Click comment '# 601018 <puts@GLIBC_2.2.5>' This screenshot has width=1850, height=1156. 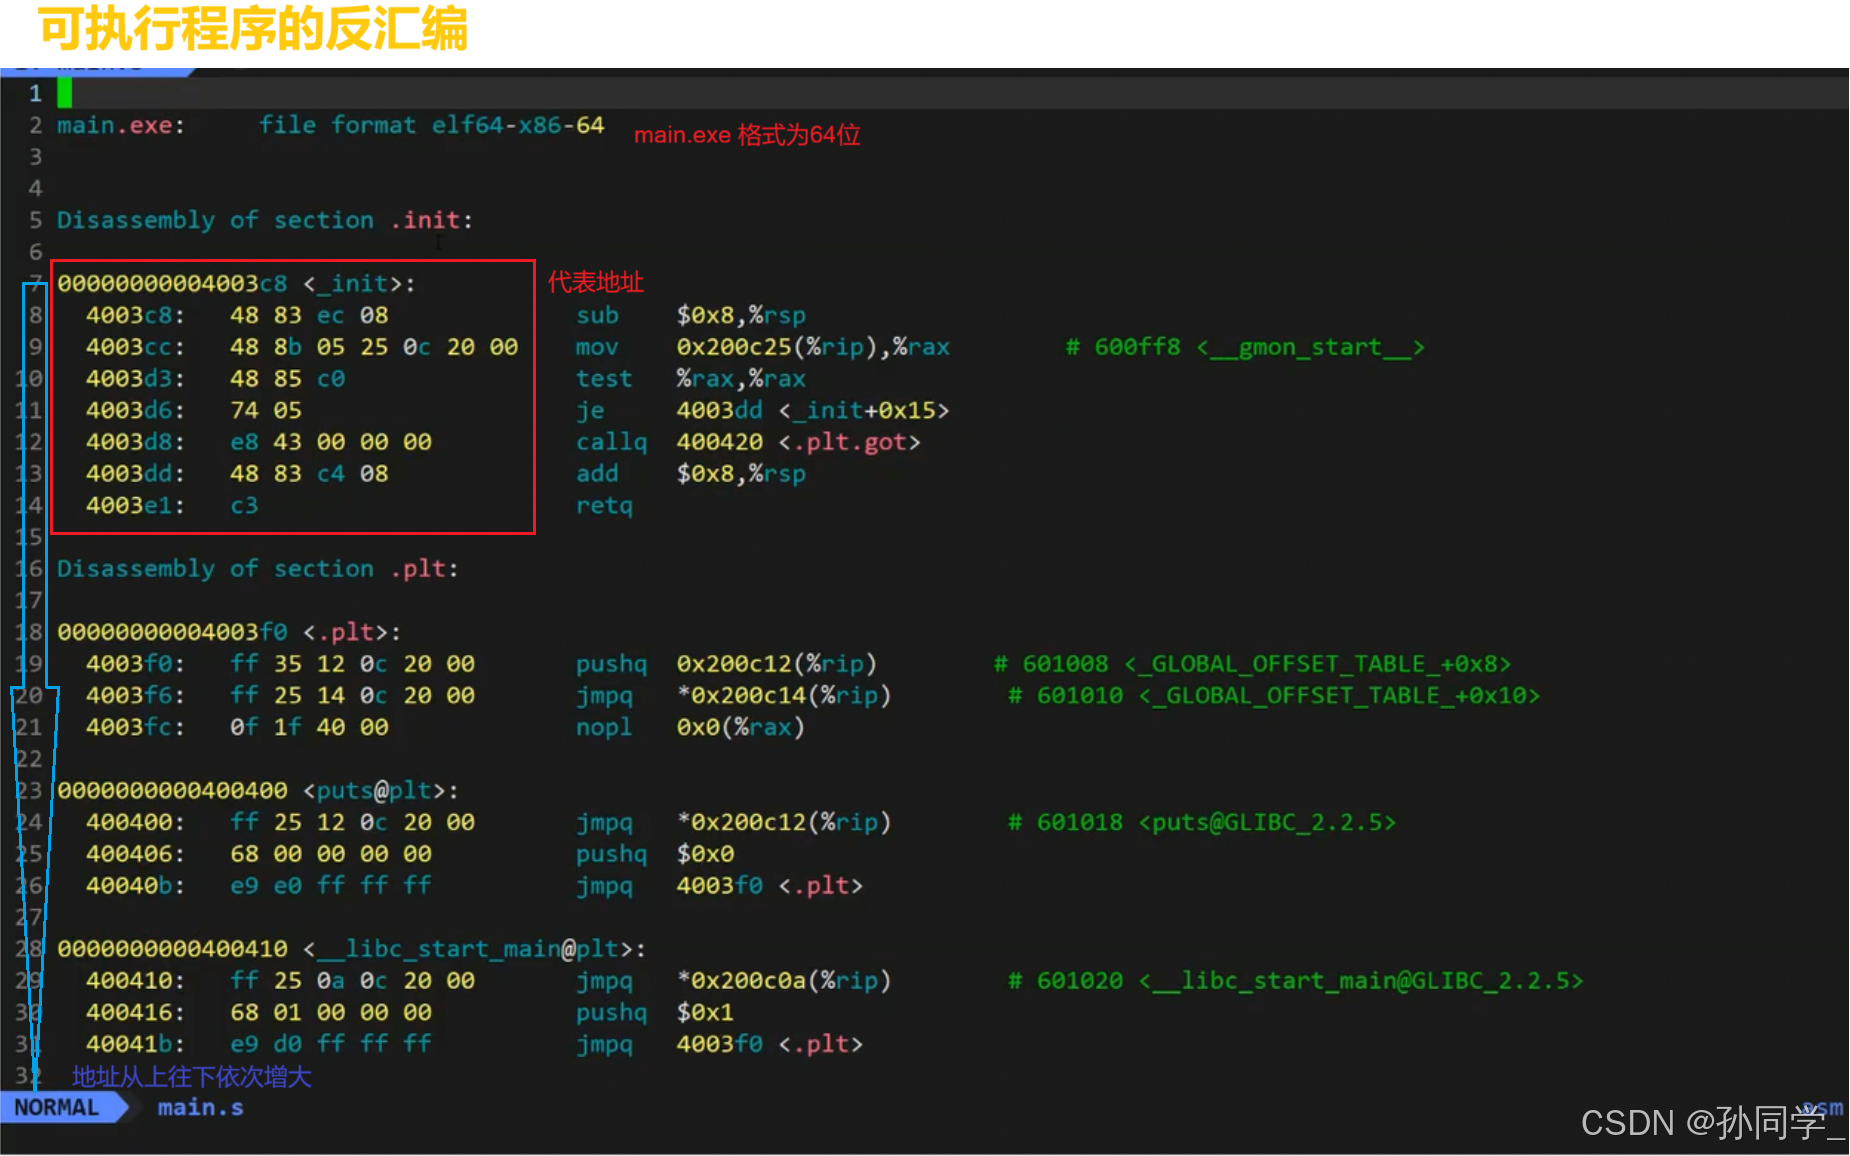(1202, 822)
